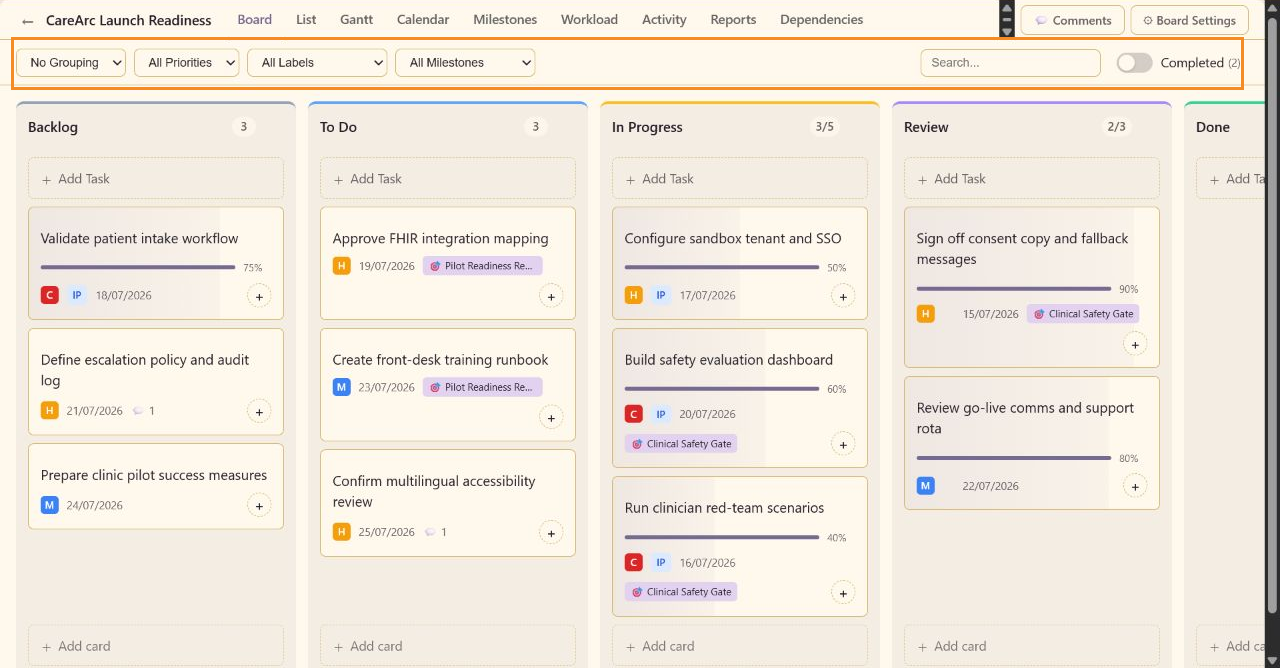Click the M priority badge on Create front-desk training runbook
Image resolution: width=1280 pixels, height=668 pixels.
342,387
